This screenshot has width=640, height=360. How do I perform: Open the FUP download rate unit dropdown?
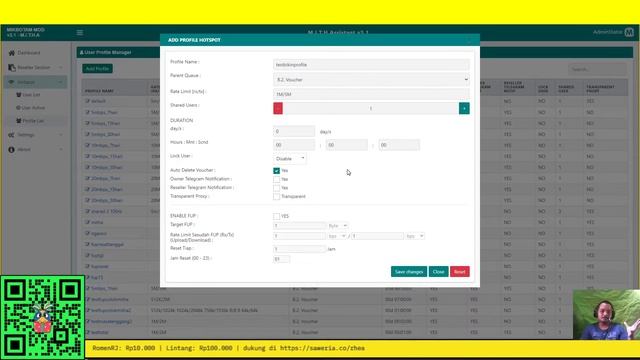click(x=415, y=236)
